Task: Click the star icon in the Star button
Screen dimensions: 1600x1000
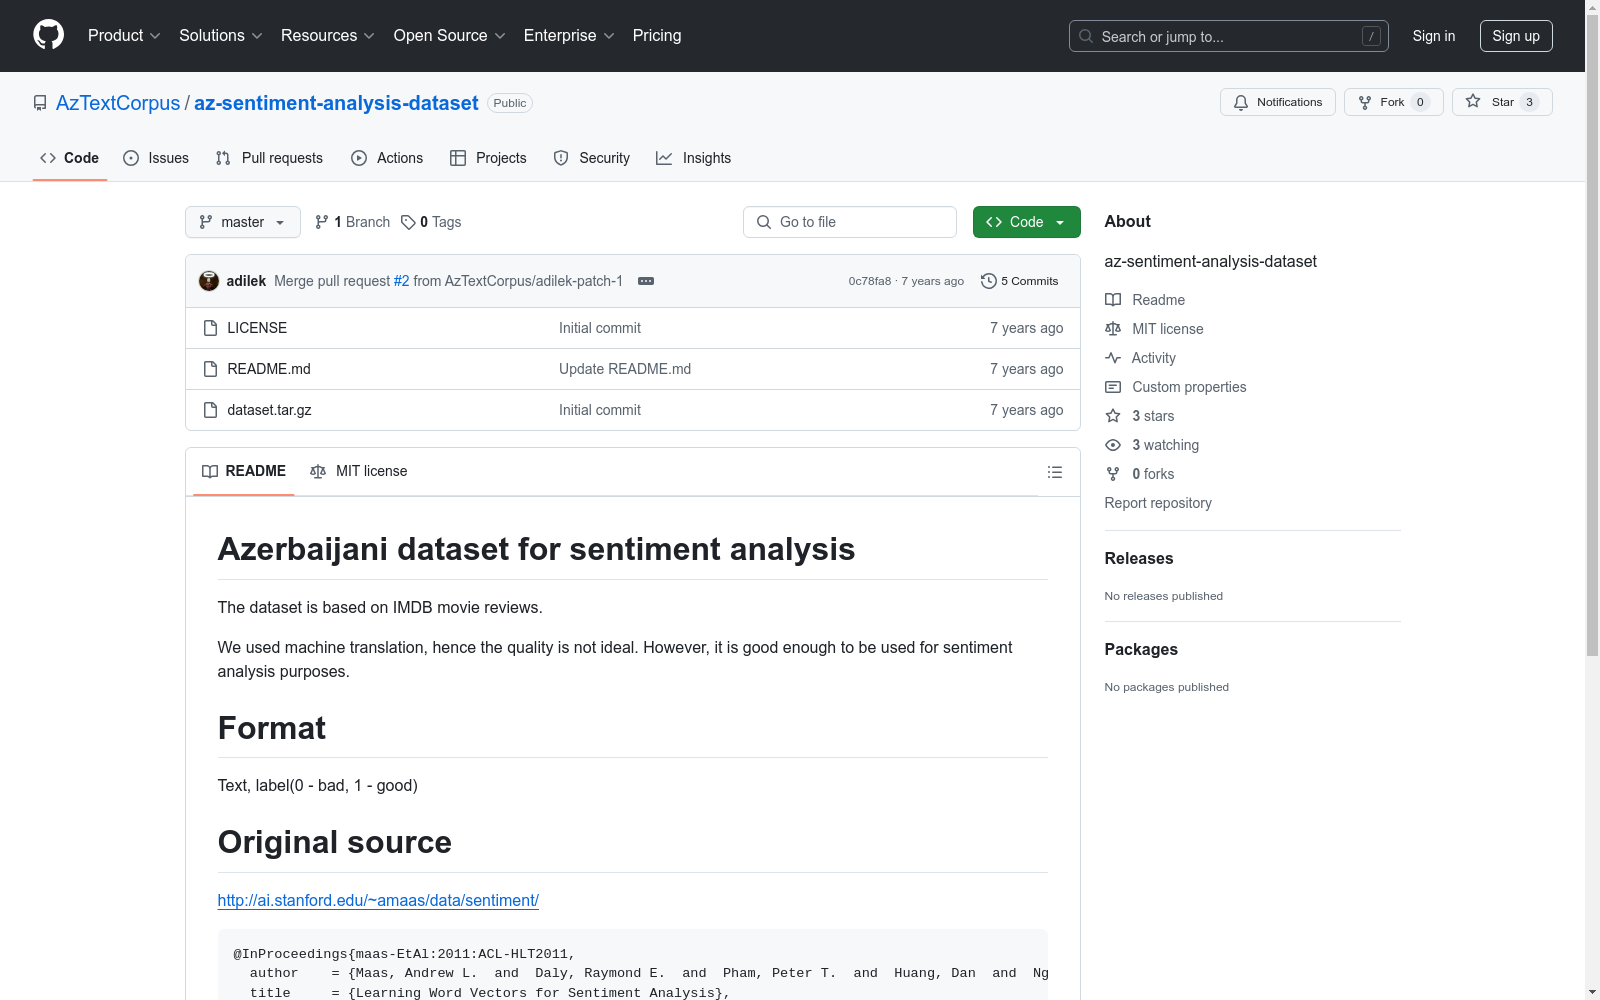Action: (x=1473, y=101)
